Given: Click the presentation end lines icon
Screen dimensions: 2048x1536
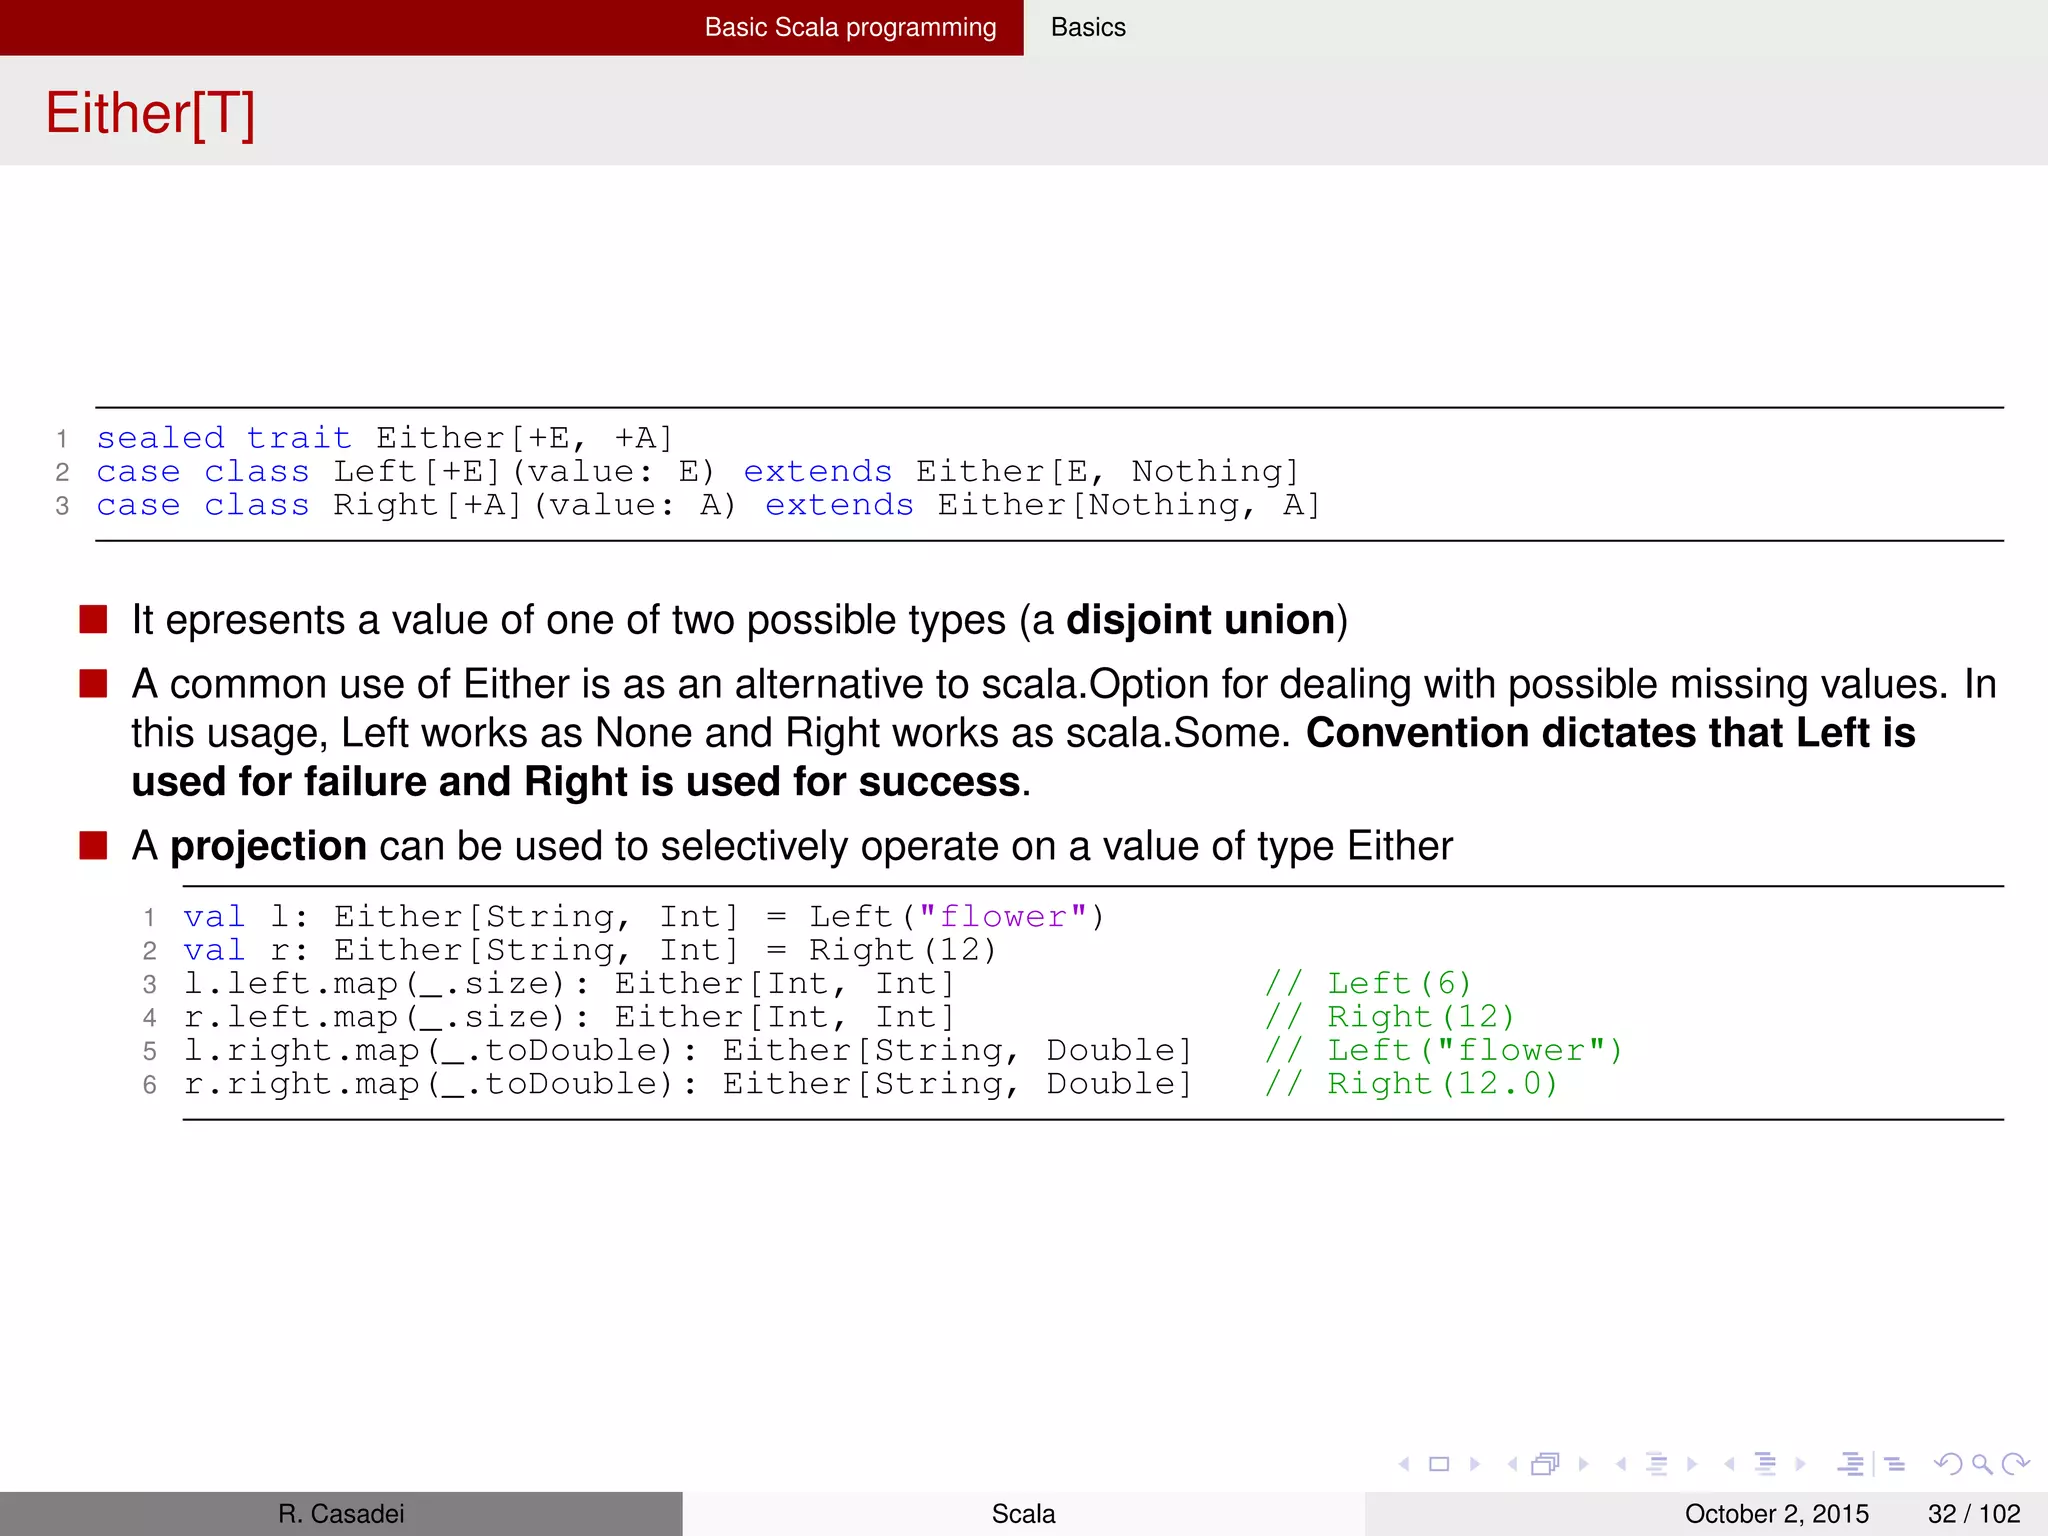Looking at the screenshot, I should [1895, 1464].
